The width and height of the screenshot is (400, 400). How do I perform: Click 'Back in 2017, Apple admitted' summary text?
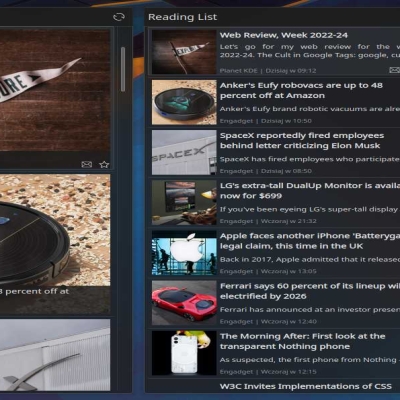pos(310,260)
